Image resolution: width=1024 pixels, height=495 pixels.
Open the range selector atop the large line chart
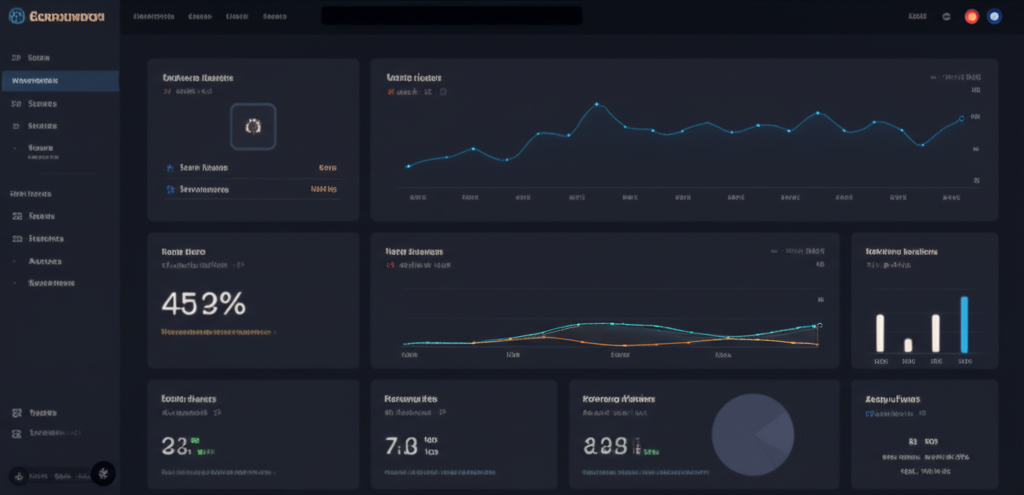[957, 76]
